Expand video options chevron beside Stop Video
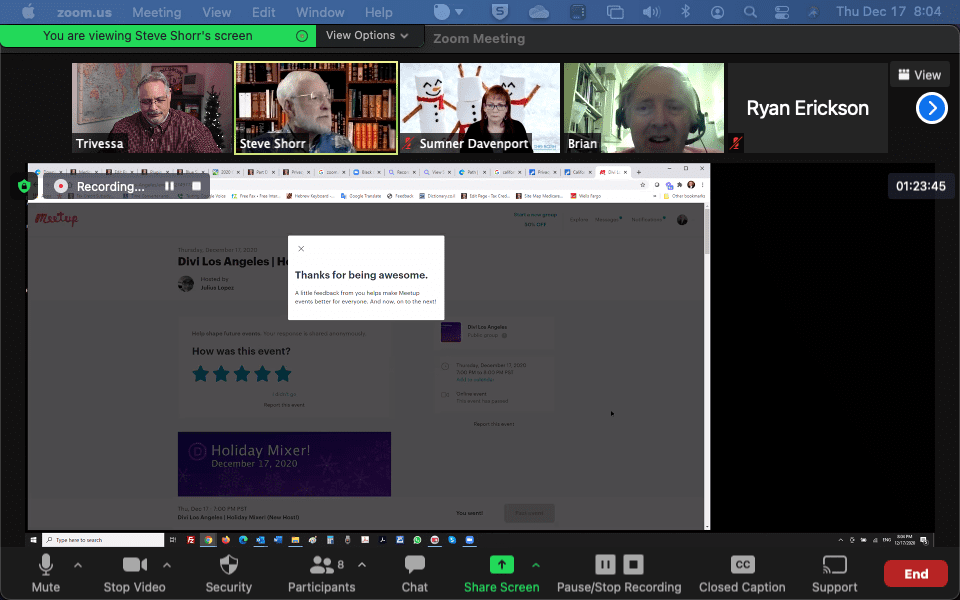The image size is (960, 600). (167, 565)
